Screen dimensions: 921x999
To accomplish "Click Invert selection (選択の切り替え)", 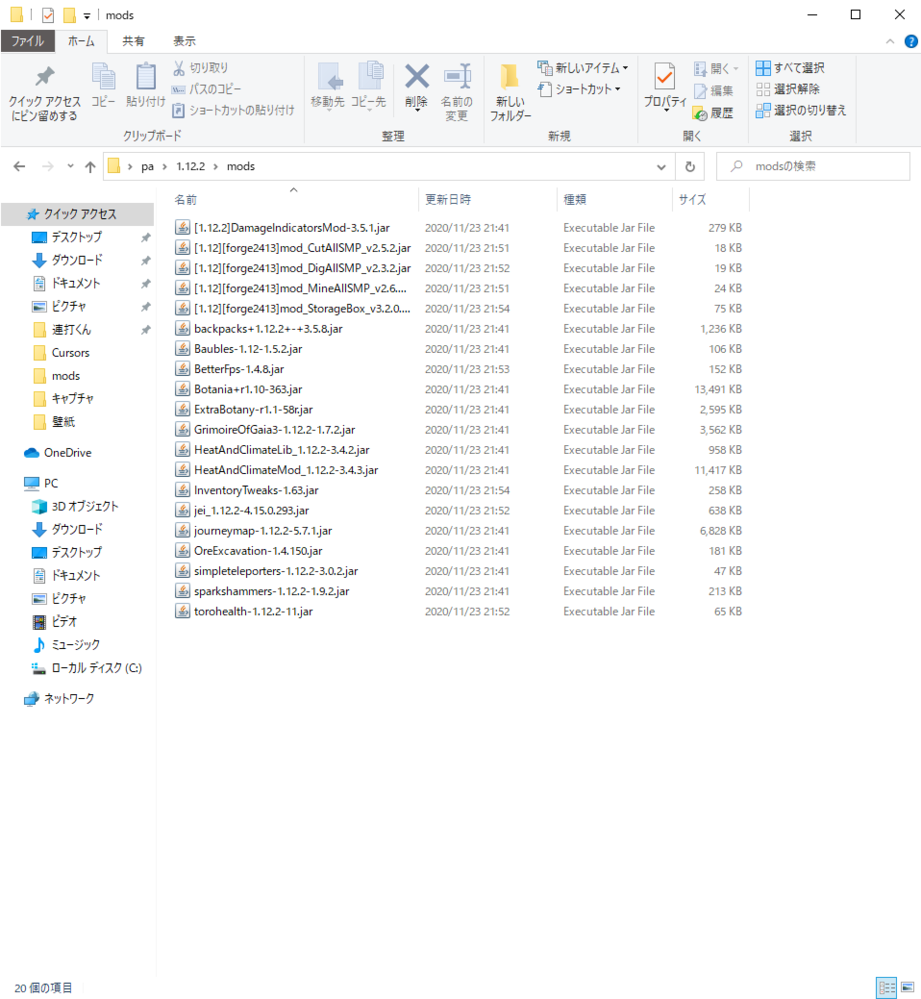I will (801, 110).
